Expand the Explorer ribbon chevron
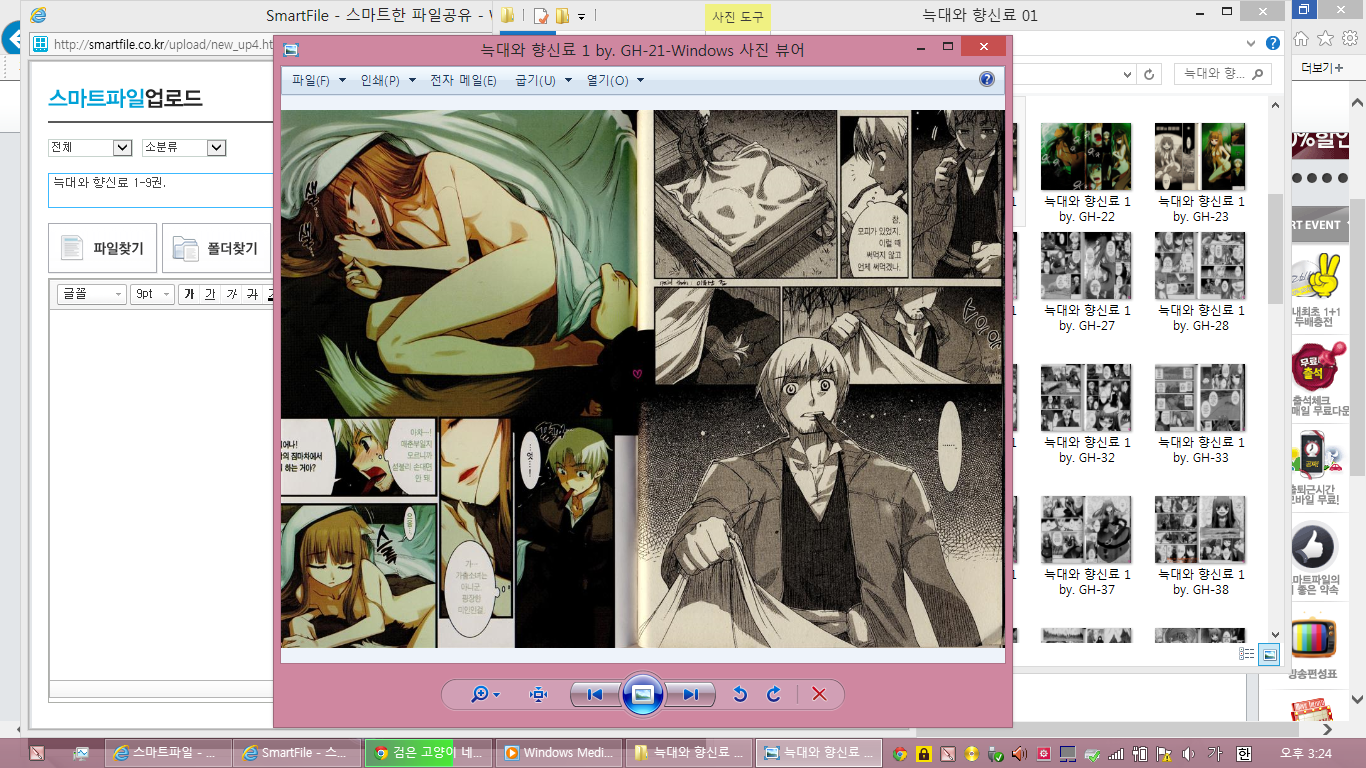The height and width of the screenshot is (768, 1366). 1249,44
